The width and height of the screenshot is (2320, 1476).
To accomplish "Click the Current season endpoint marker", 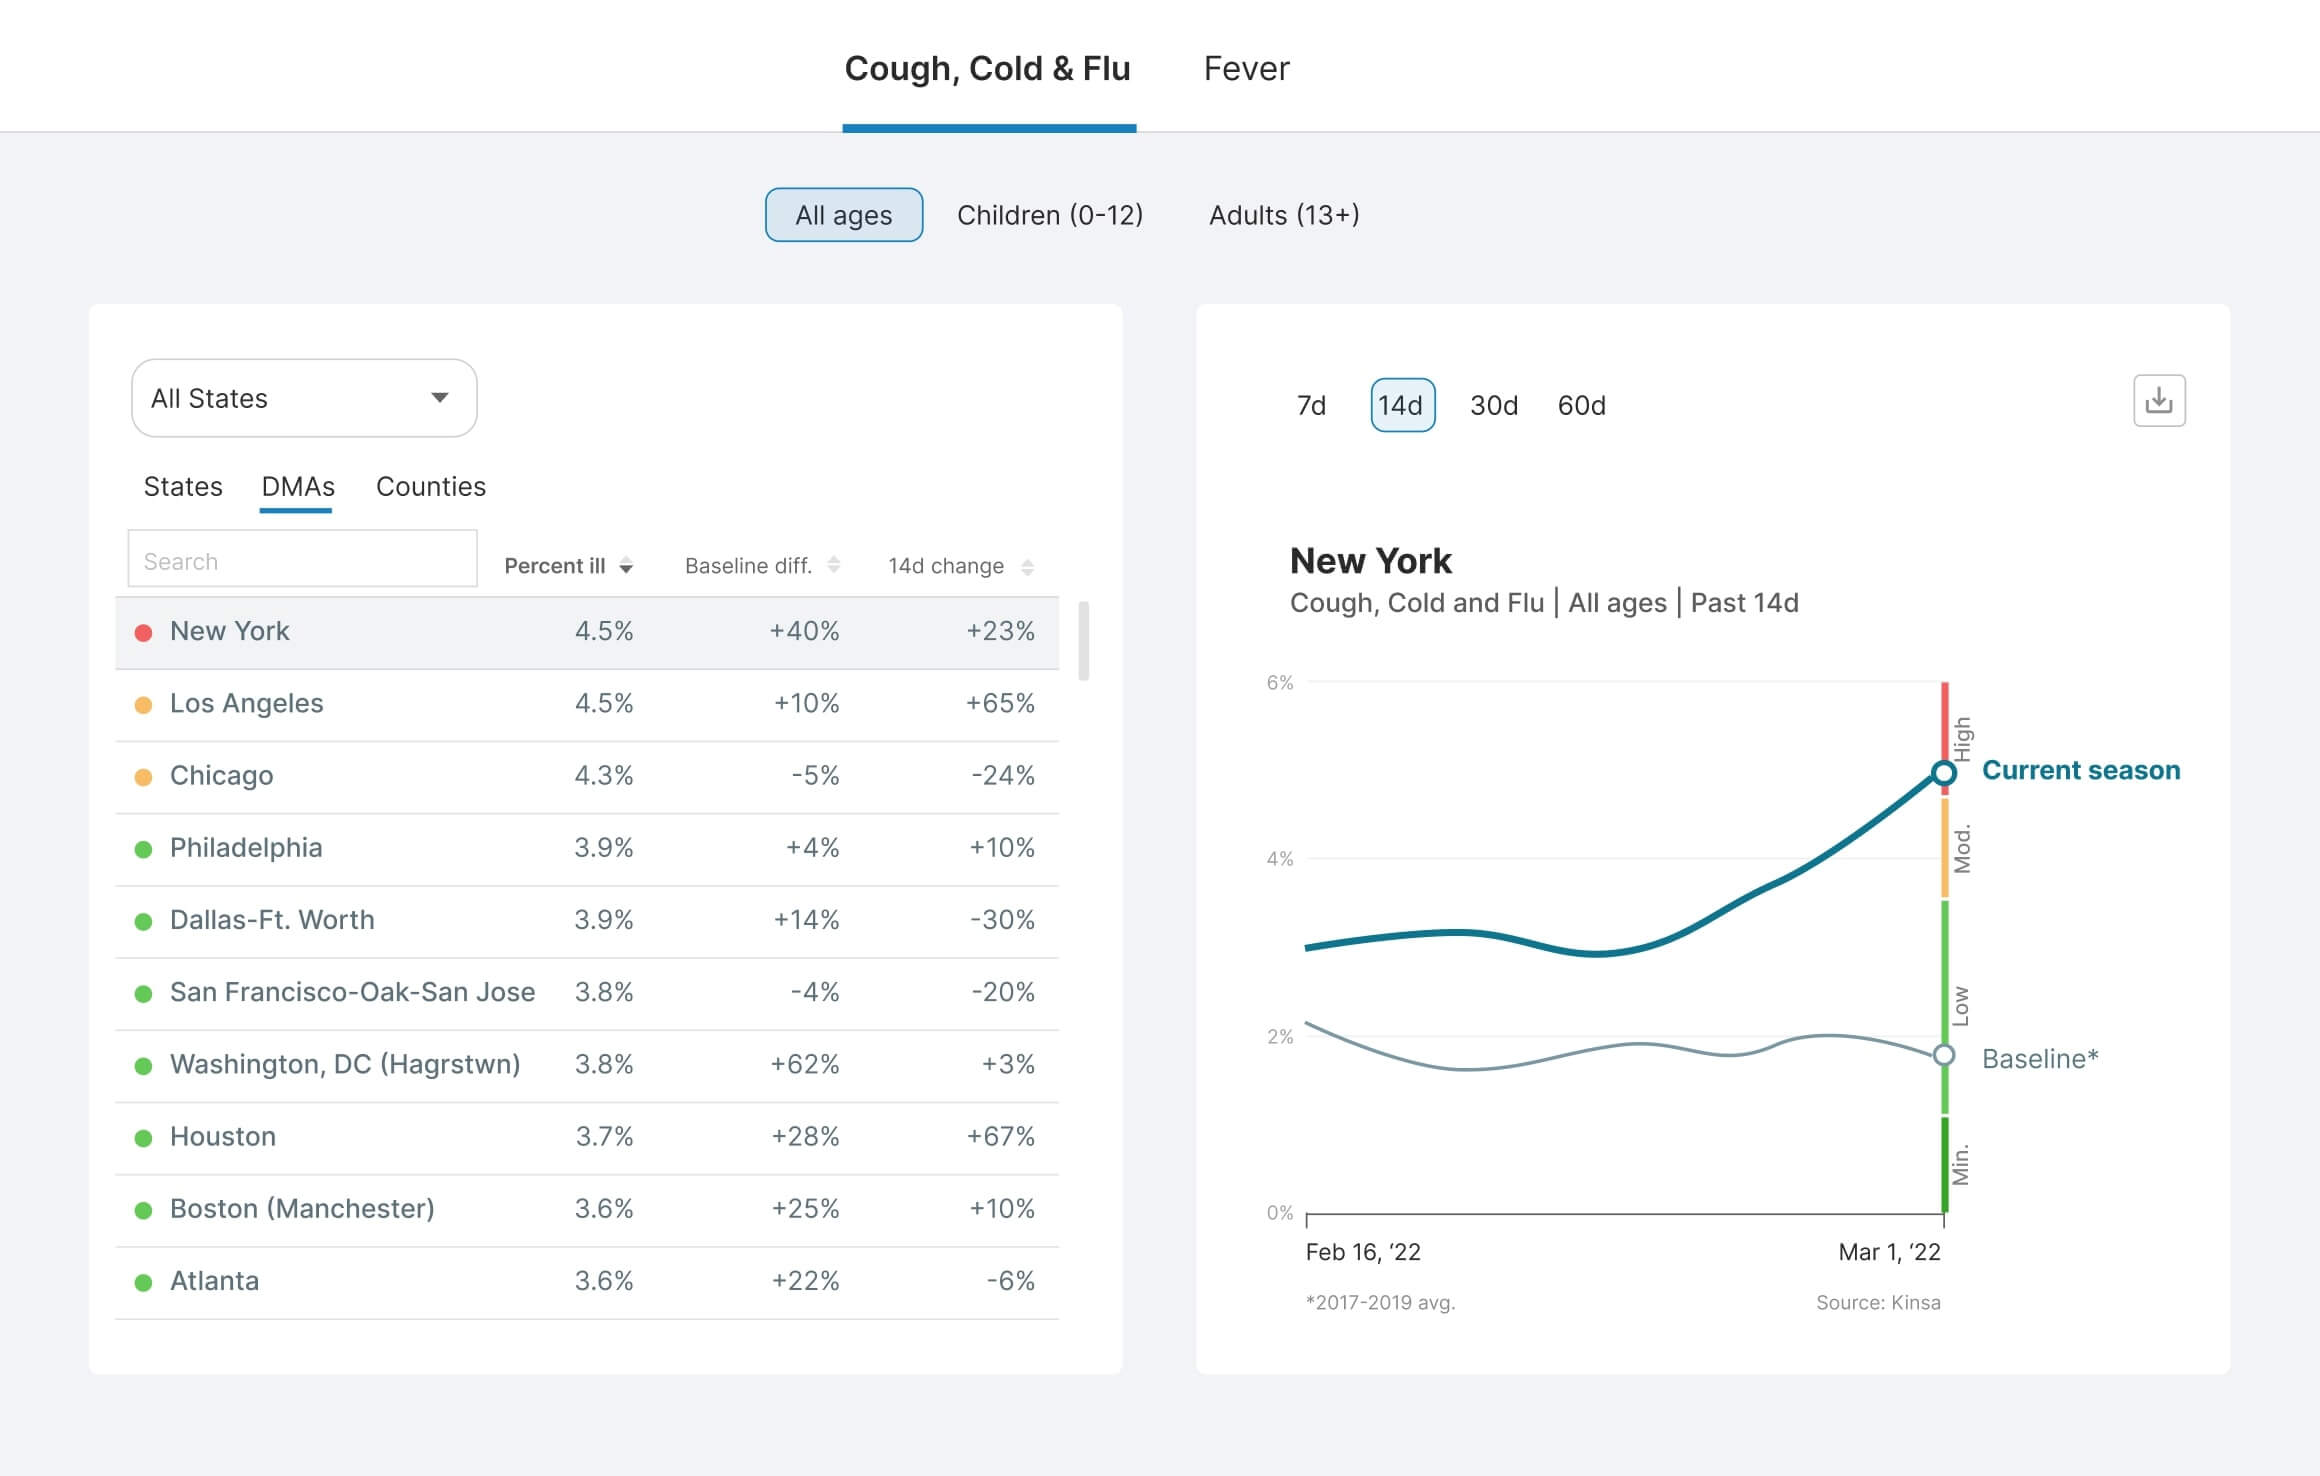I will [1943, 773].
